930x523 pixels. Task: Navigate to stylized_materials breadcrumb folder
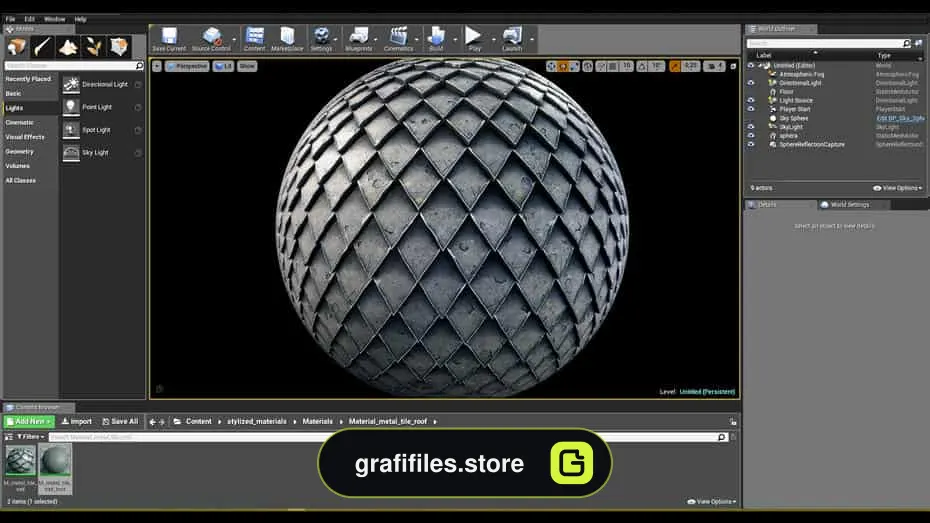point(256,422)
